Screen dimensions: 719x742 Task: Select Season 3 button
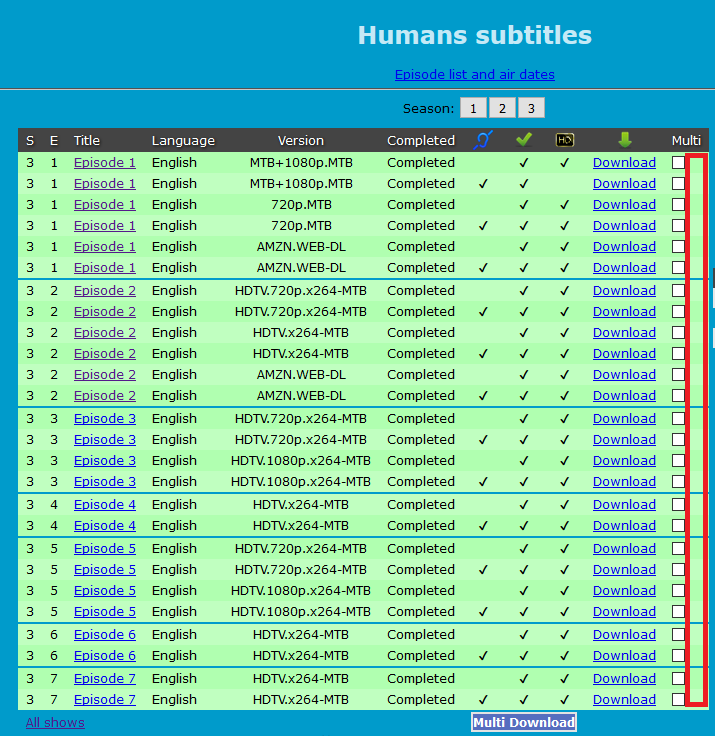(x=531, y=108)
